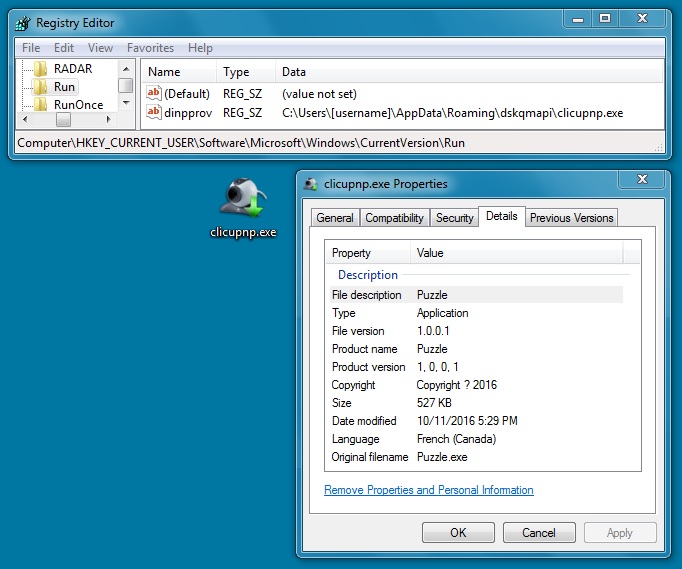
Task: Open the clicupnp.exe desktop webcam icon
Action: click(243, 197)
